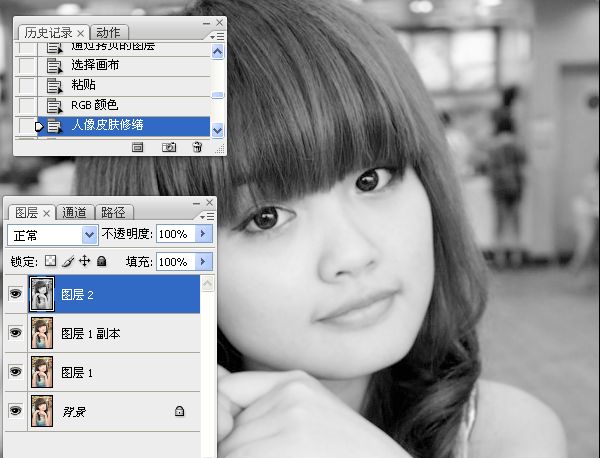Set history brush source for 选择画布
The height and width of the screenshot is (458, 600).
26,65
